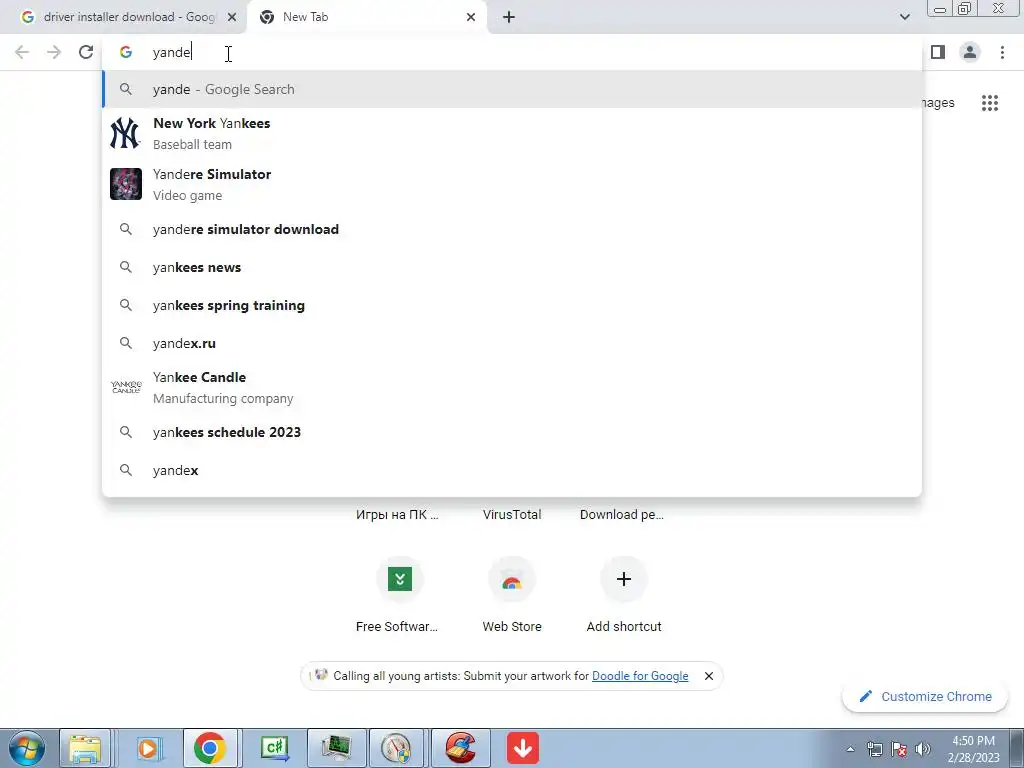Click the Customize Chrome button
Image resolution: width=1024 pixels, height=768 pixels.
[925, 696]
